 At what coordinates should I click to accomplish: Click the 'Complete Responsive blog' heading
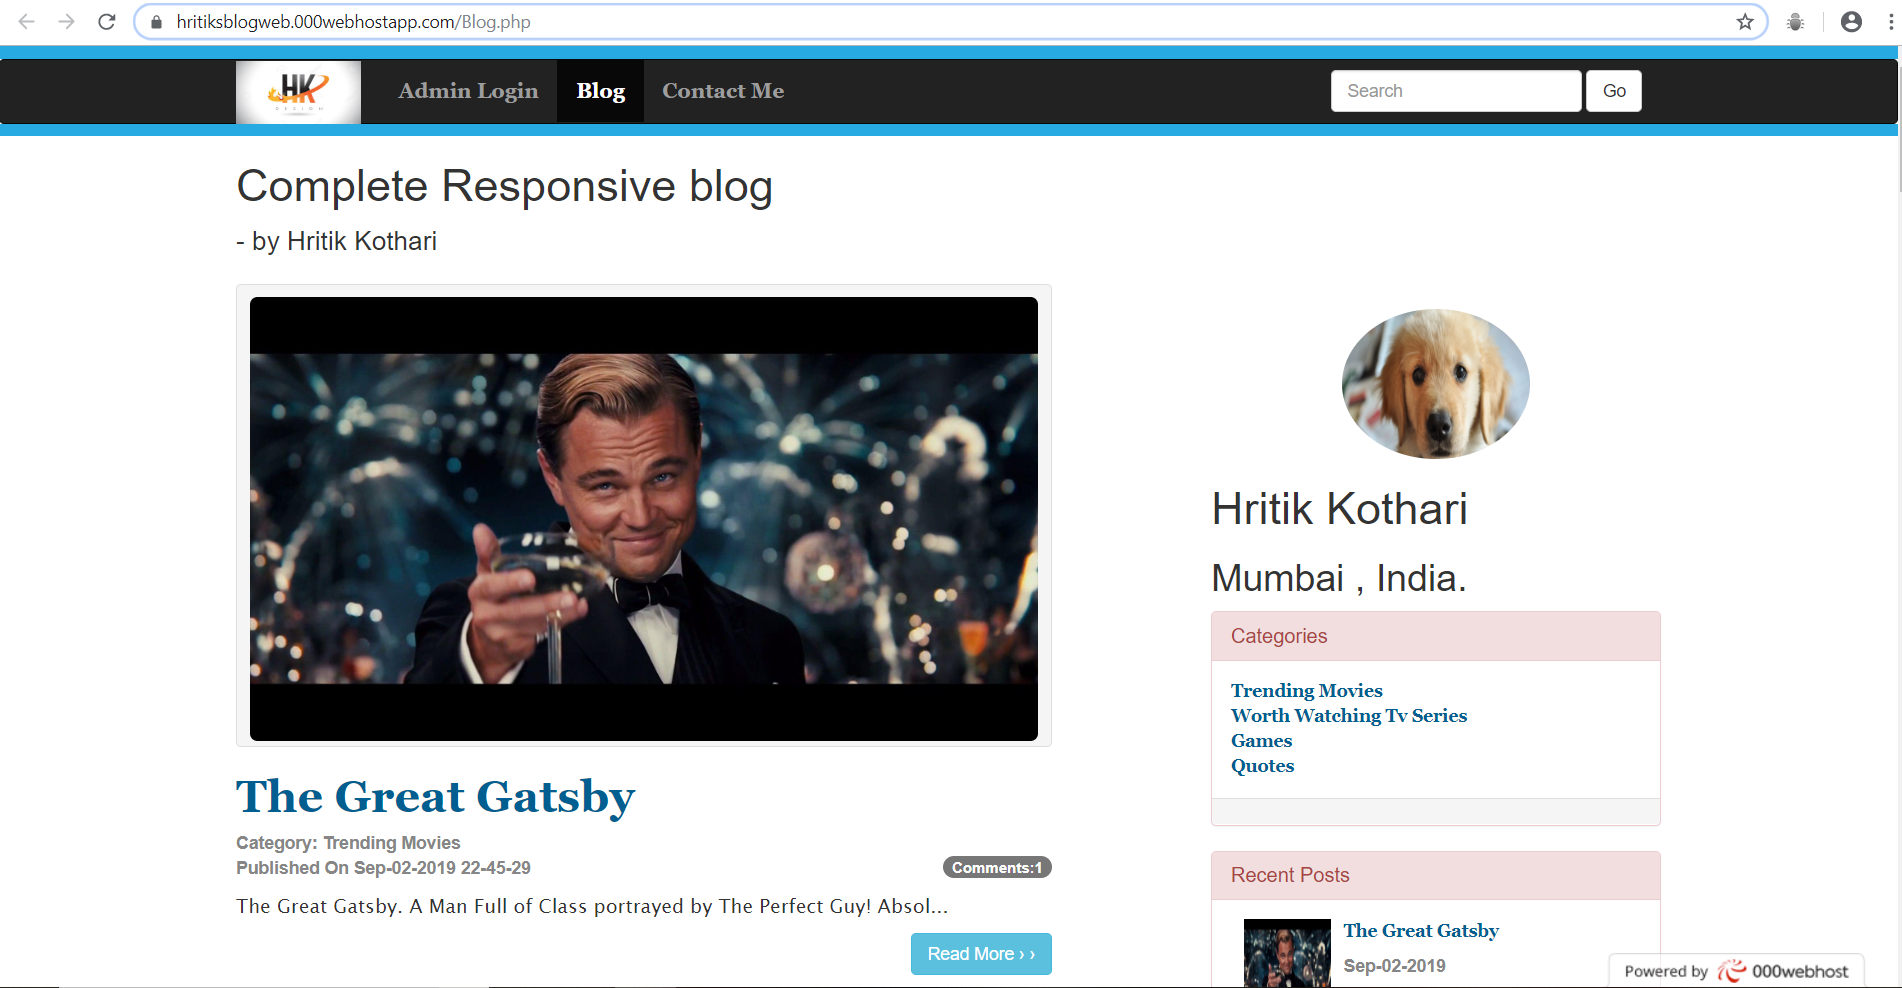click(x=504, y=187)
